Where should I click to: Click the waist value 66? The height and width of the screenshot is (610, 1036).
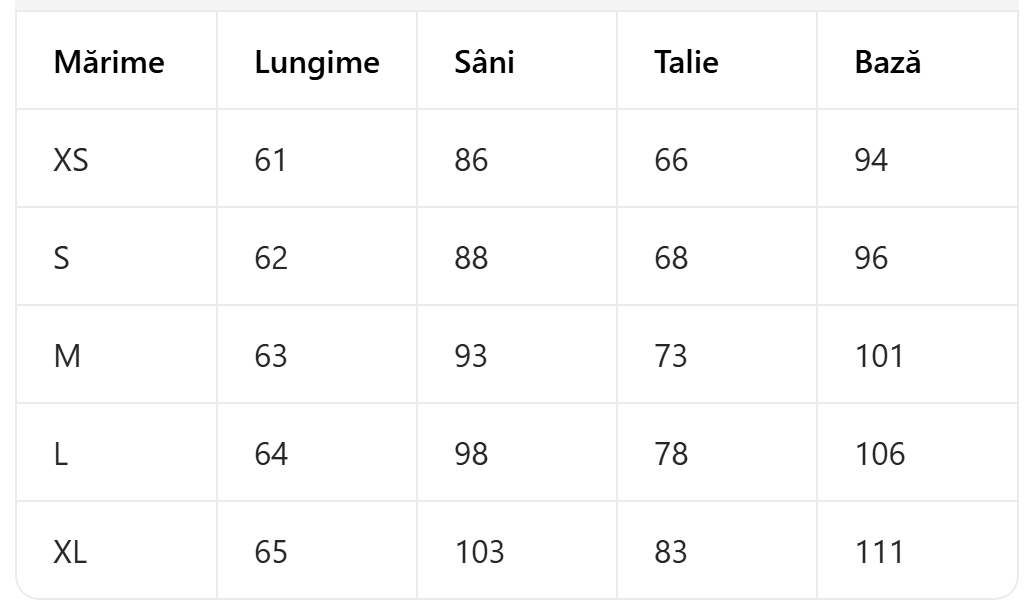671,160
